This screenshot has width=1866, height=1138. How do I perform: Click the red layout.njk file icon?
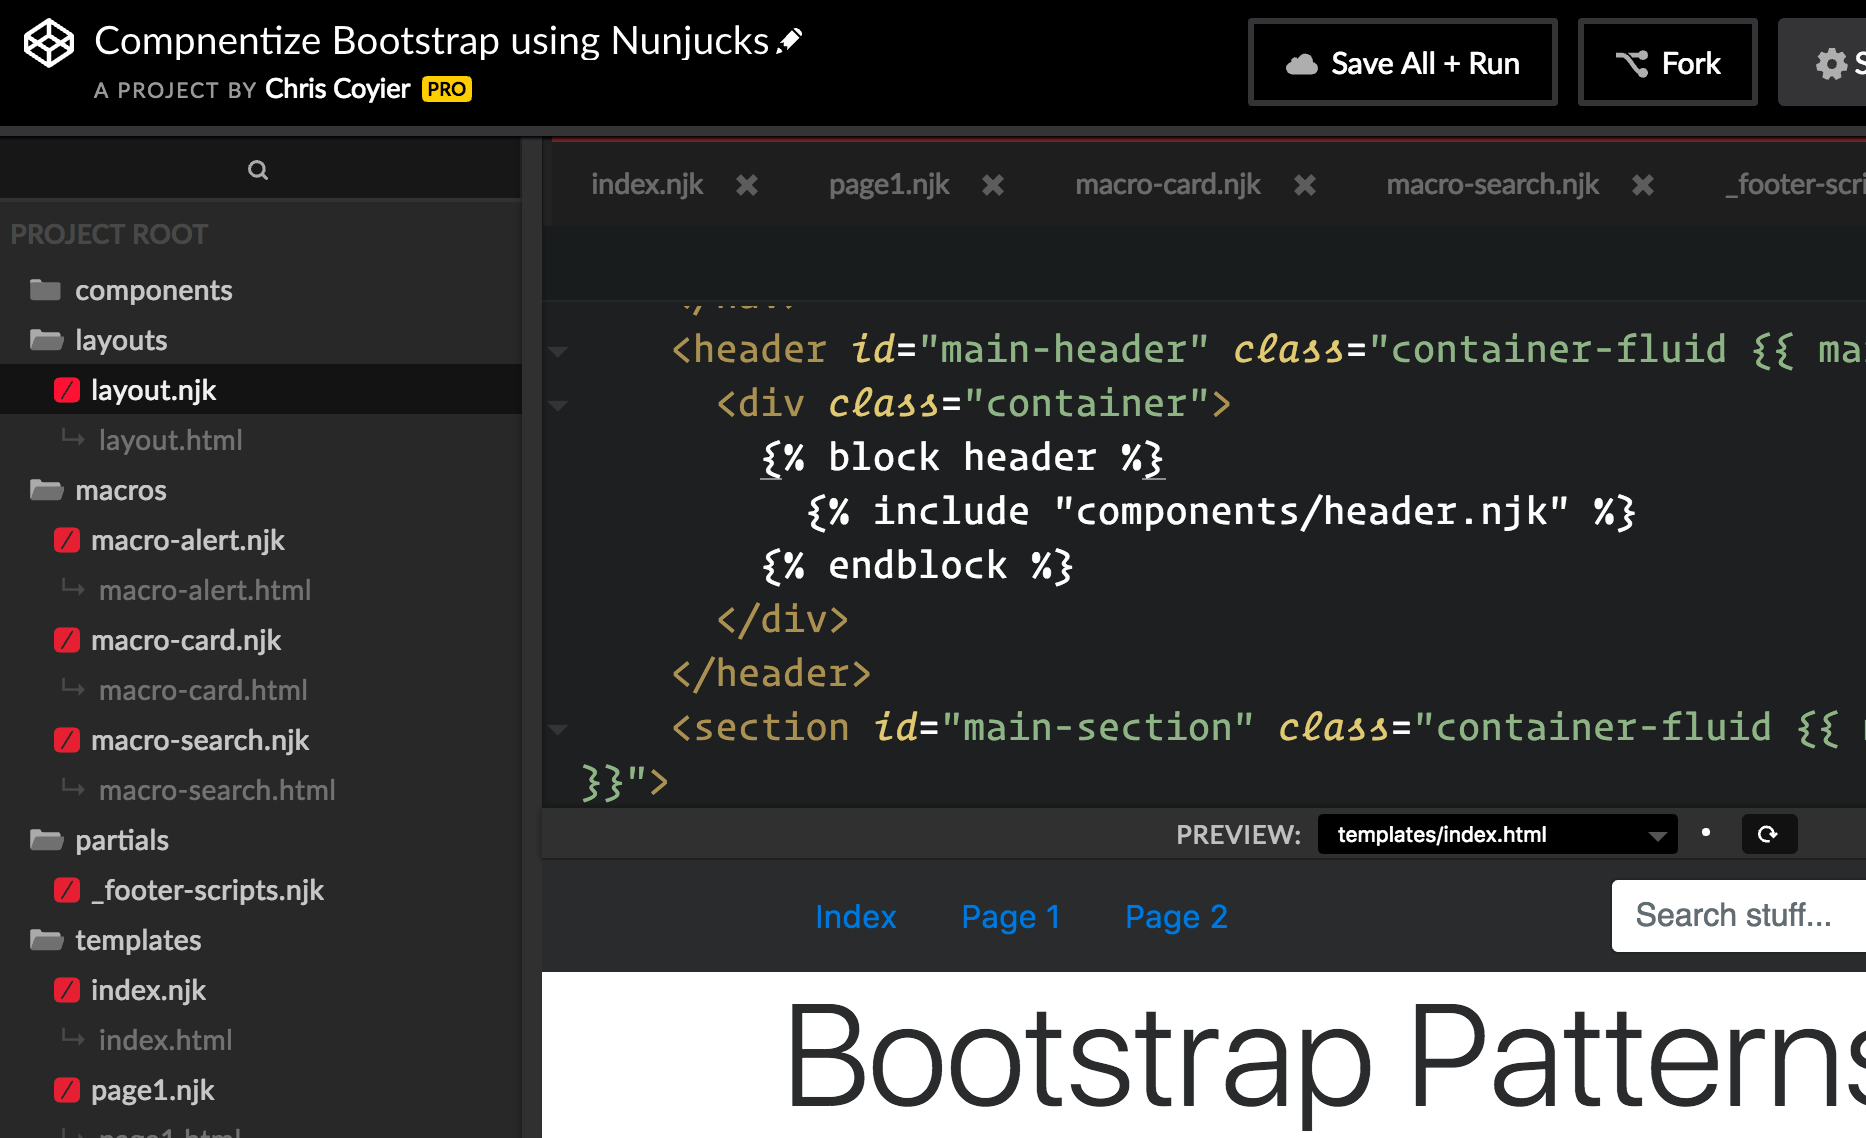pos(66,390)
